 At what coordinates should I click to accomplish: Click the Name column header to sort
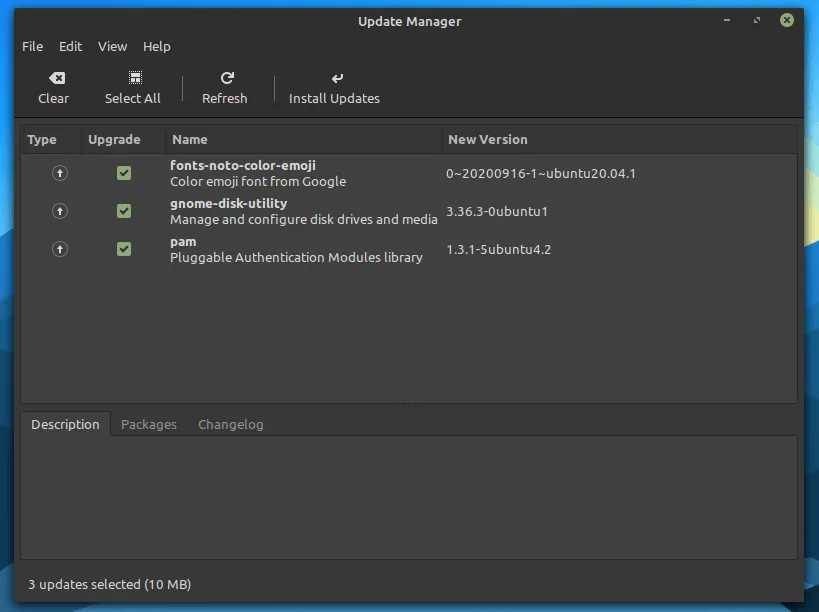pos(190,139)
